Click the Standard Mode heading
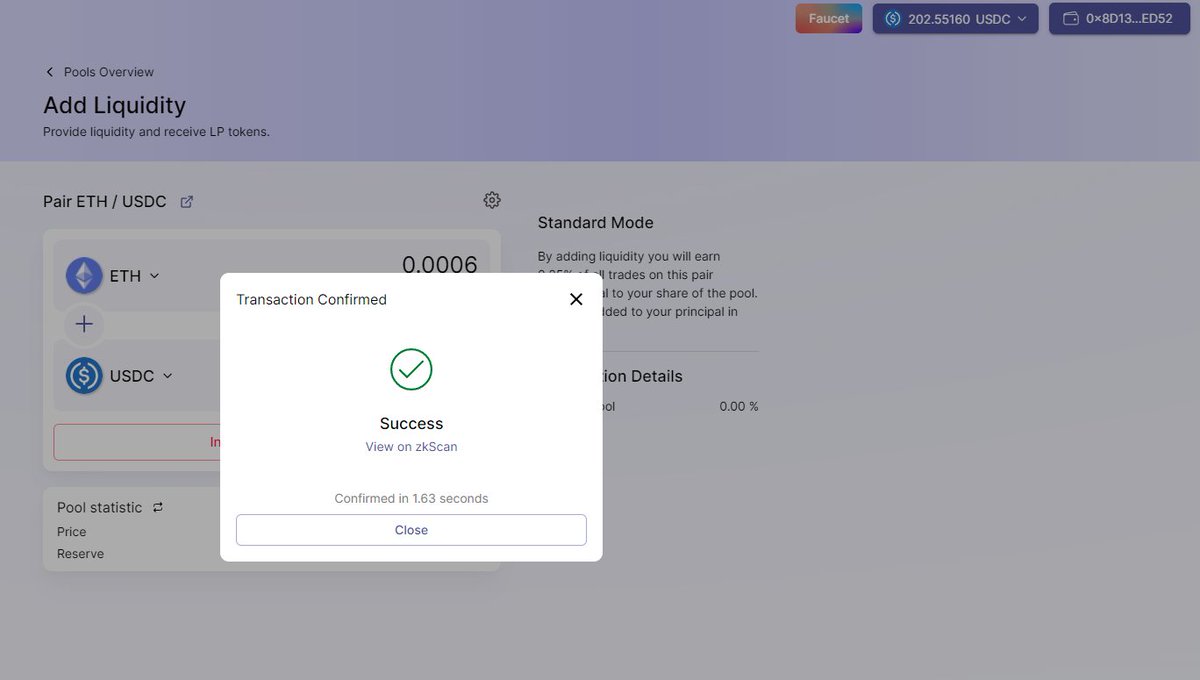 click(x=595, y=222)
